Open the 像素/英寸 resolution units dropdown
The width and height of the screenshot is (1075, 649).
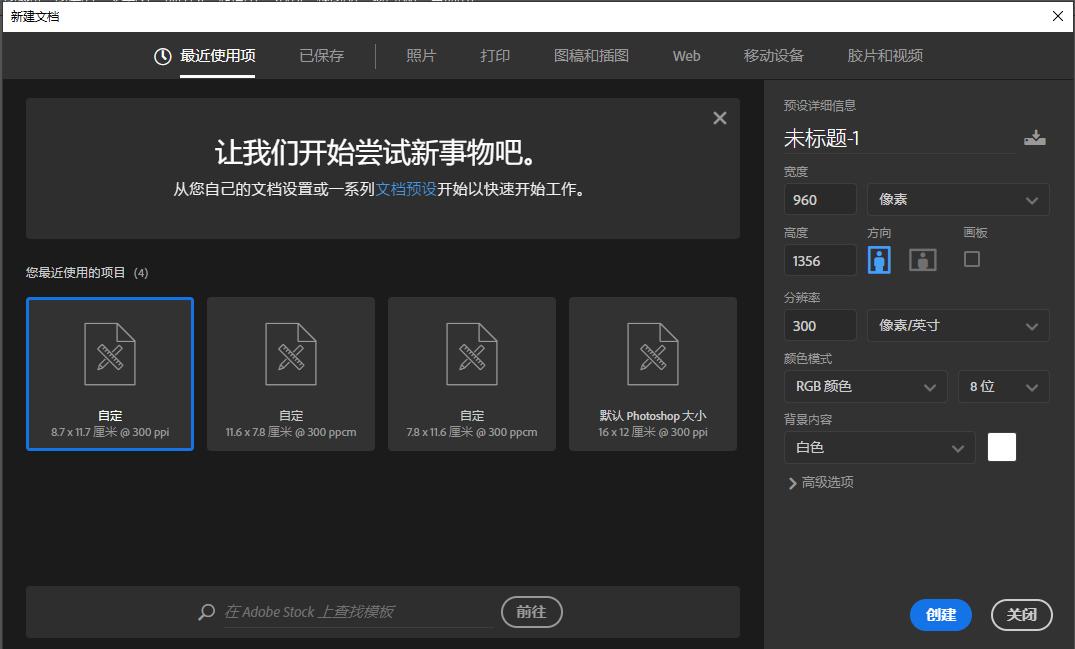coord(957,325)
